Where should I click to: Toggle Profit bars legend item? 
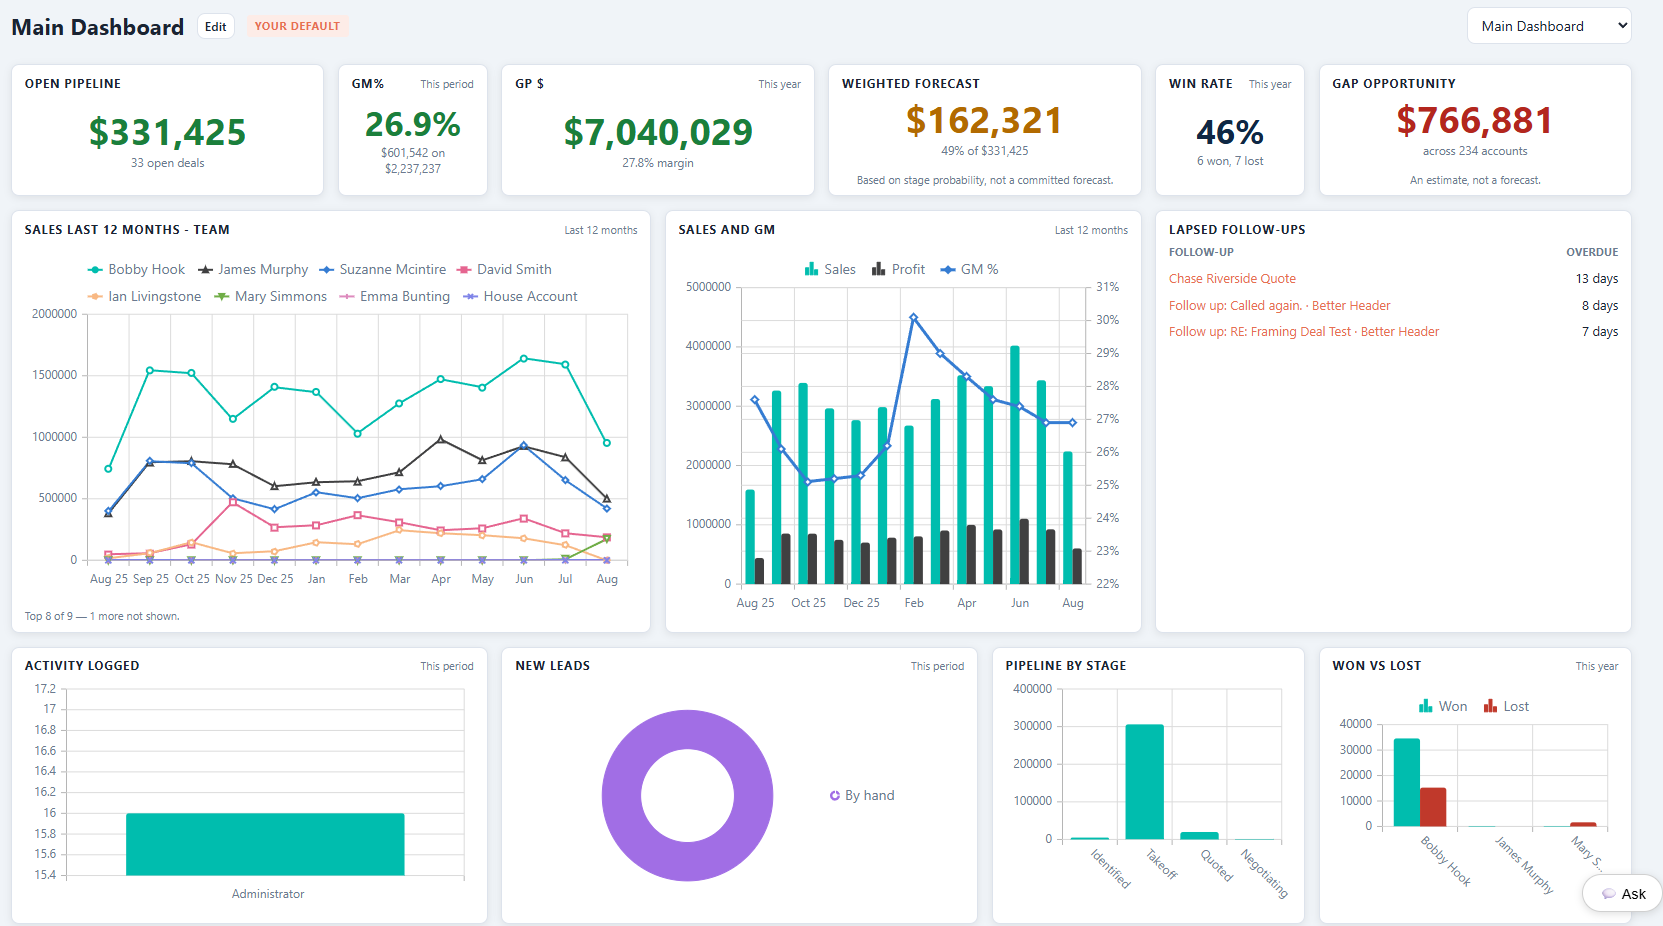(x=898, y=270)
